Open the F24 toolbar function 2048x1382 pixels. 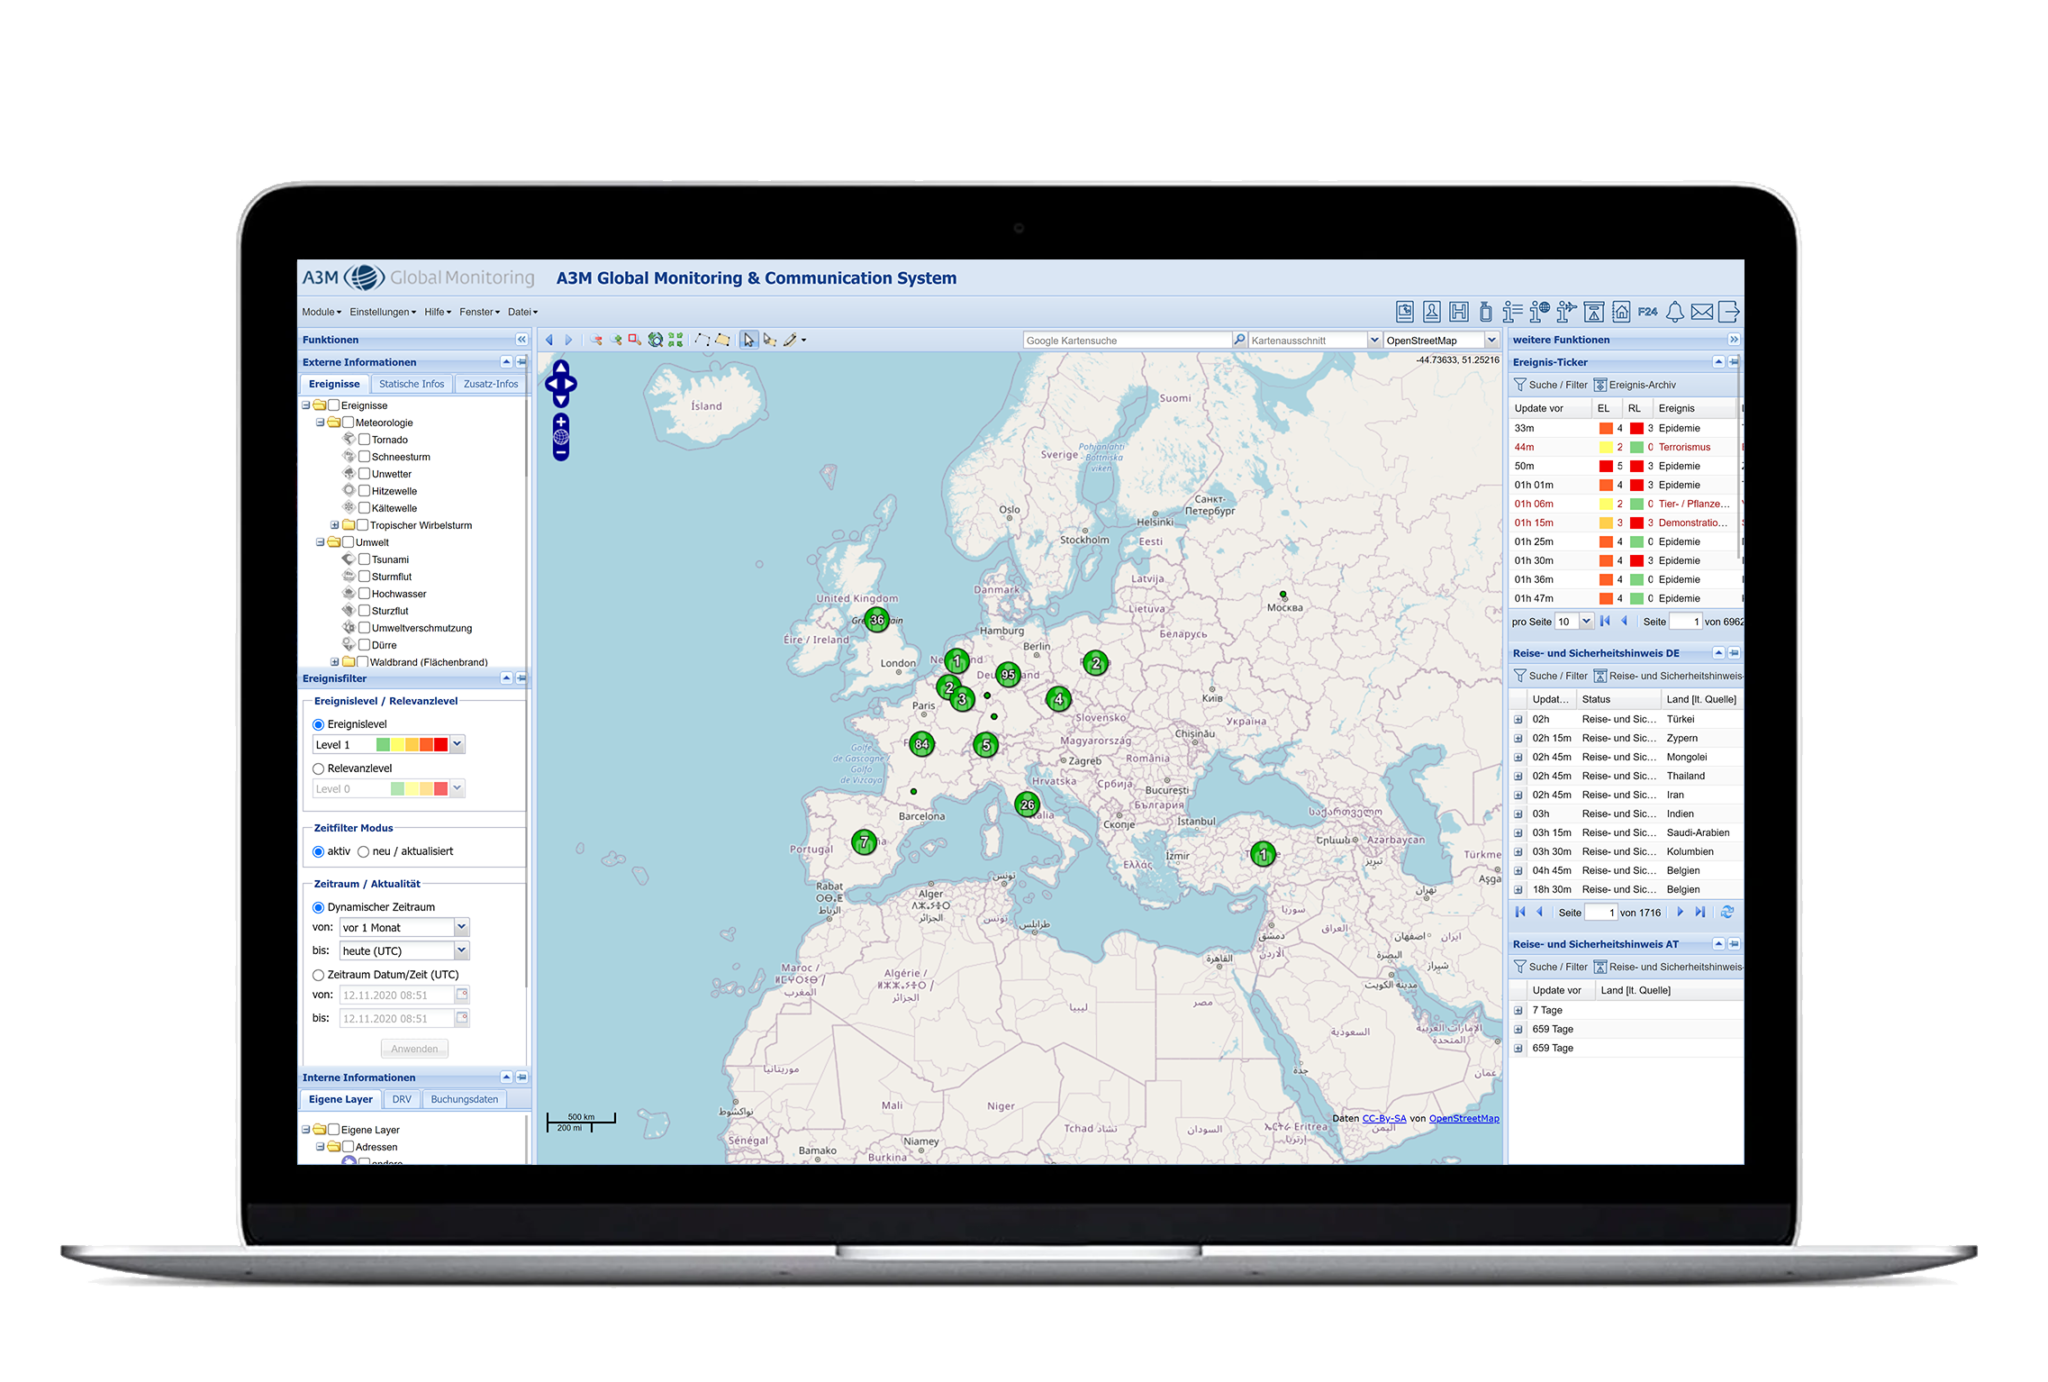coord(1648,312)
